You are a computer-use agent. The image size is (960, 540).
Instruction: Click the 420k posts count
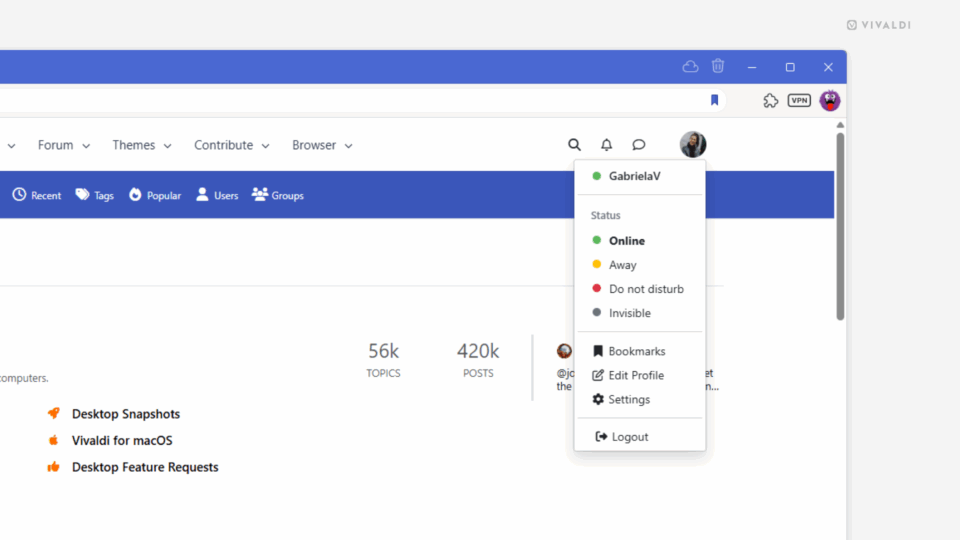pyautogui.click(x=478, y=351)
